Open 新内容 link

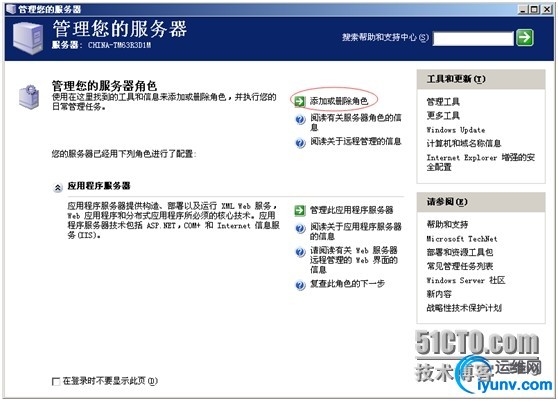point(439,294)
